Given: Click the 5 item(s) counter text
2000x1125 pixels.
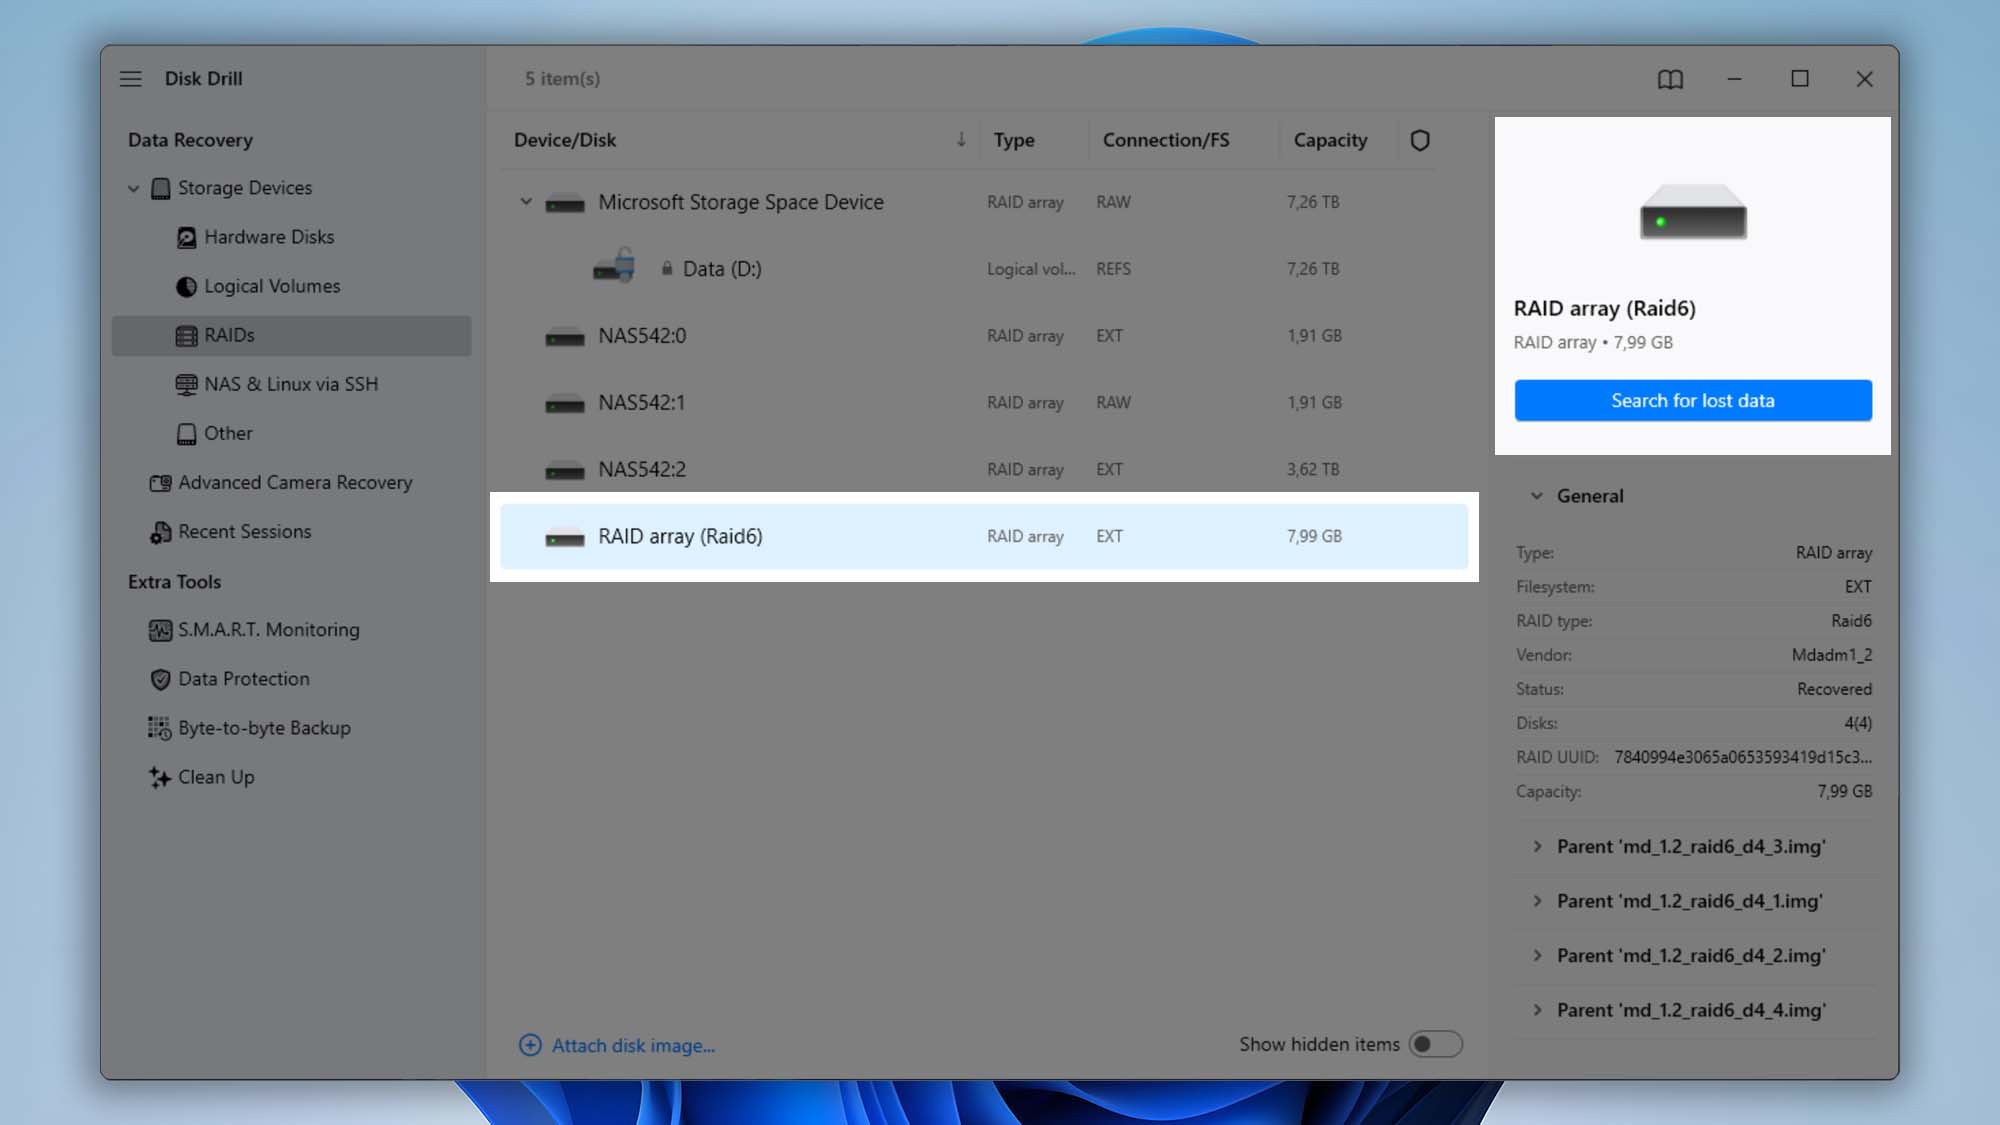Looking at the screenshot, I should coord(563,78).
